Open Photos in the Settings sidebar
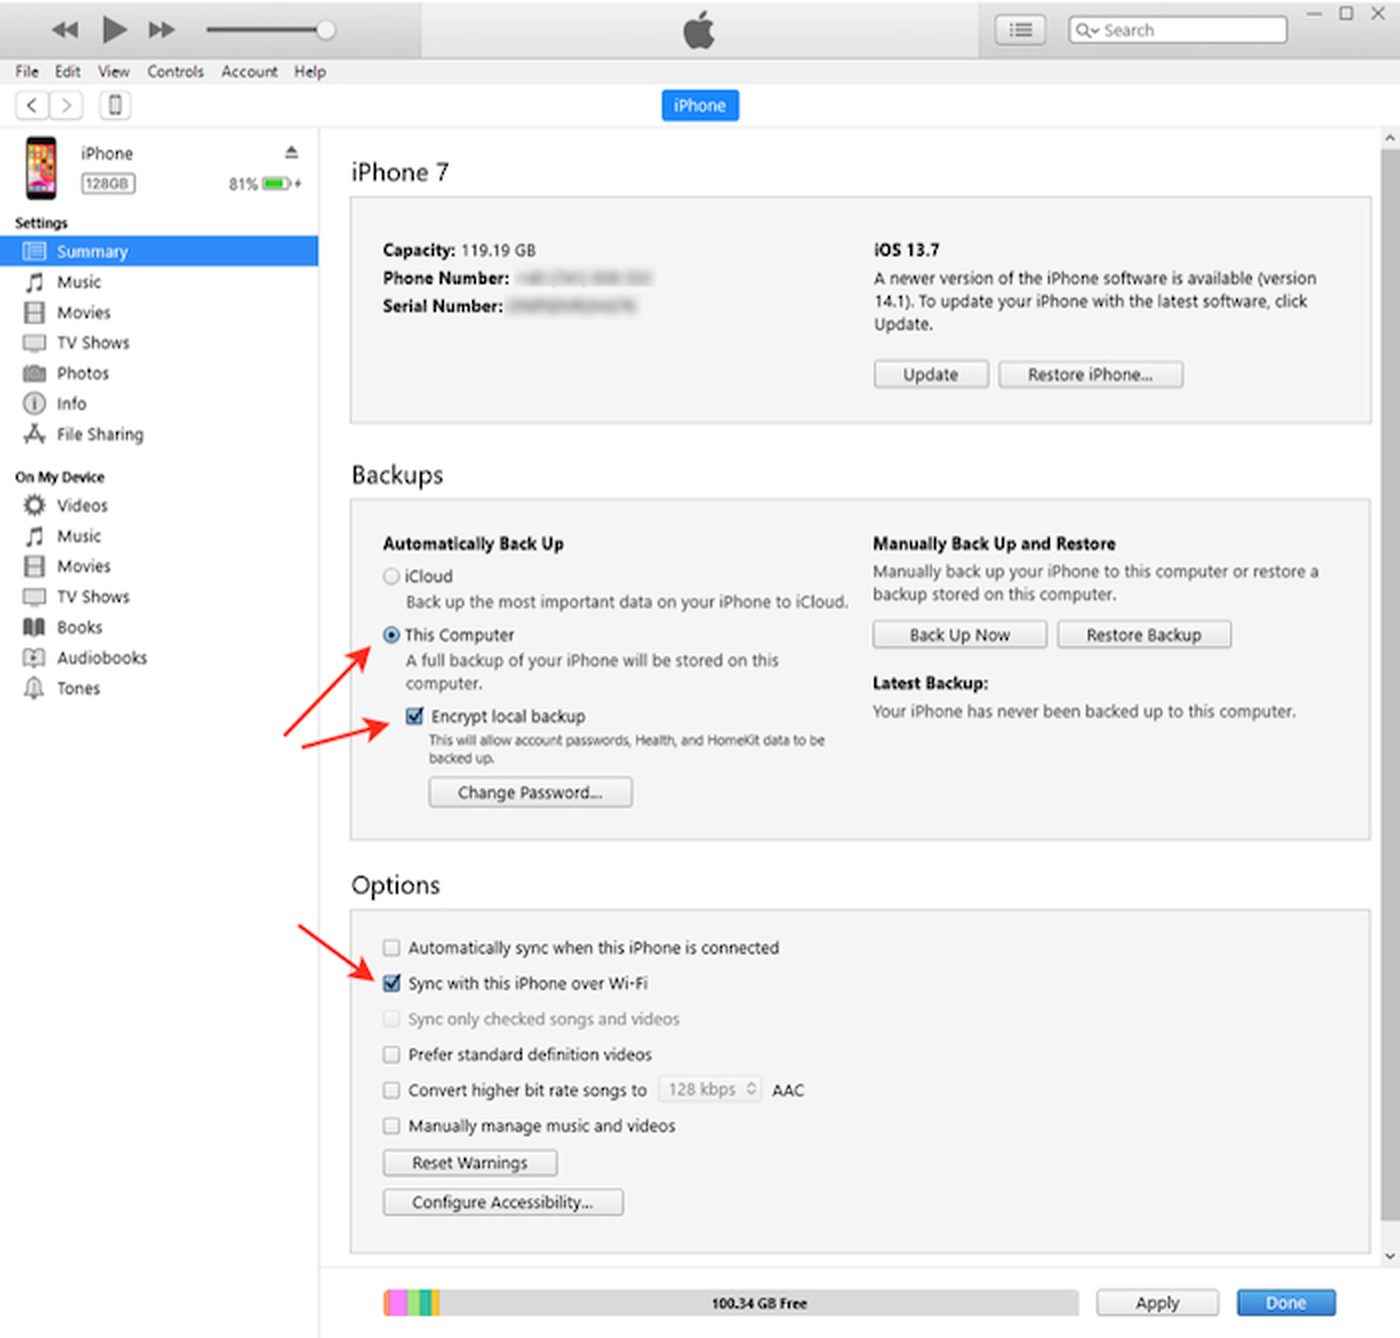Image resolution: width=1400 pixels, height=1338 pixels. (x=82, y=373)
